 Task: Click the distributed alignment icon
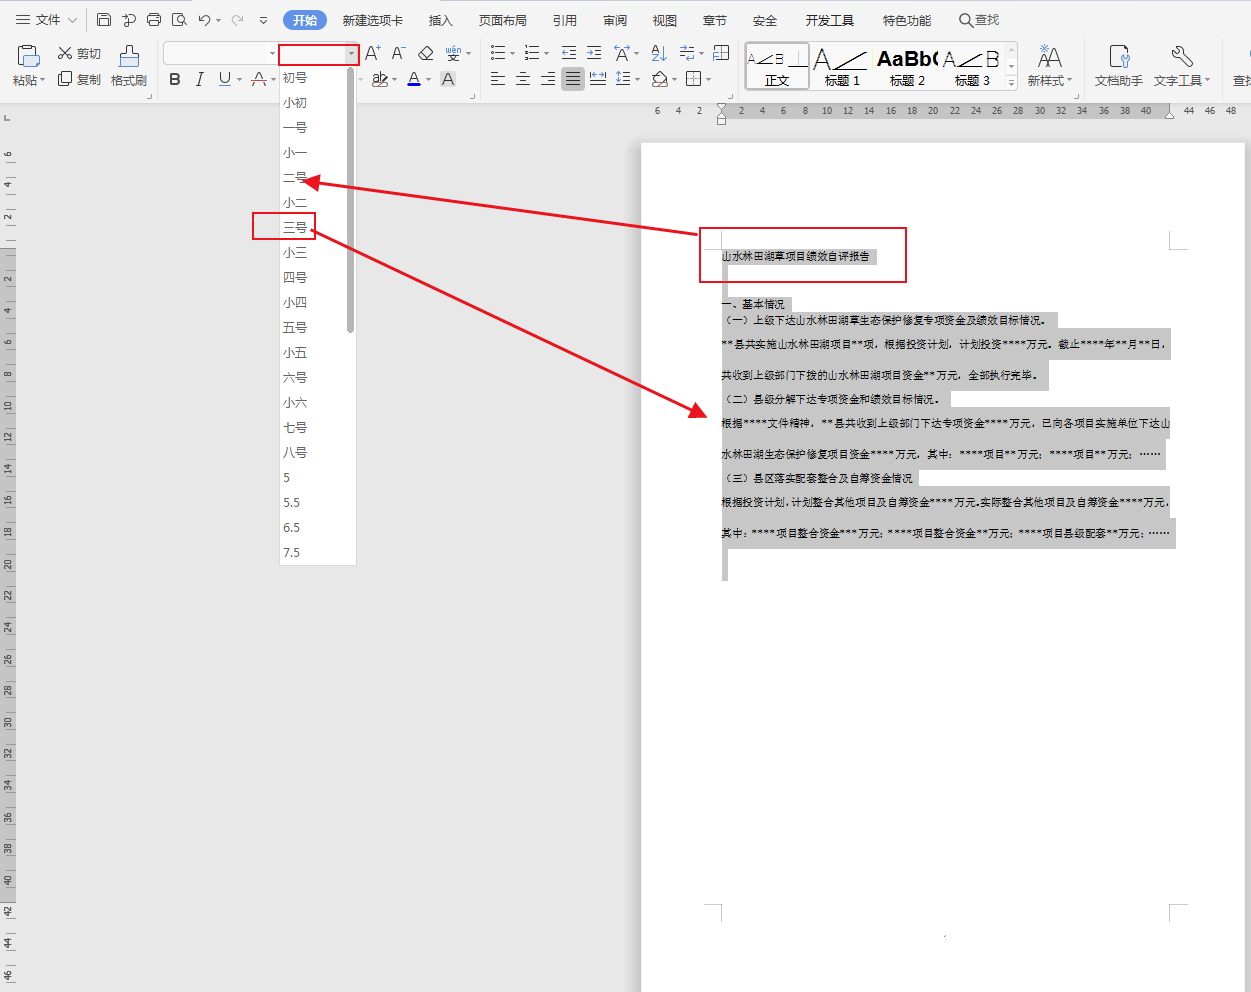tap(598, 79)
